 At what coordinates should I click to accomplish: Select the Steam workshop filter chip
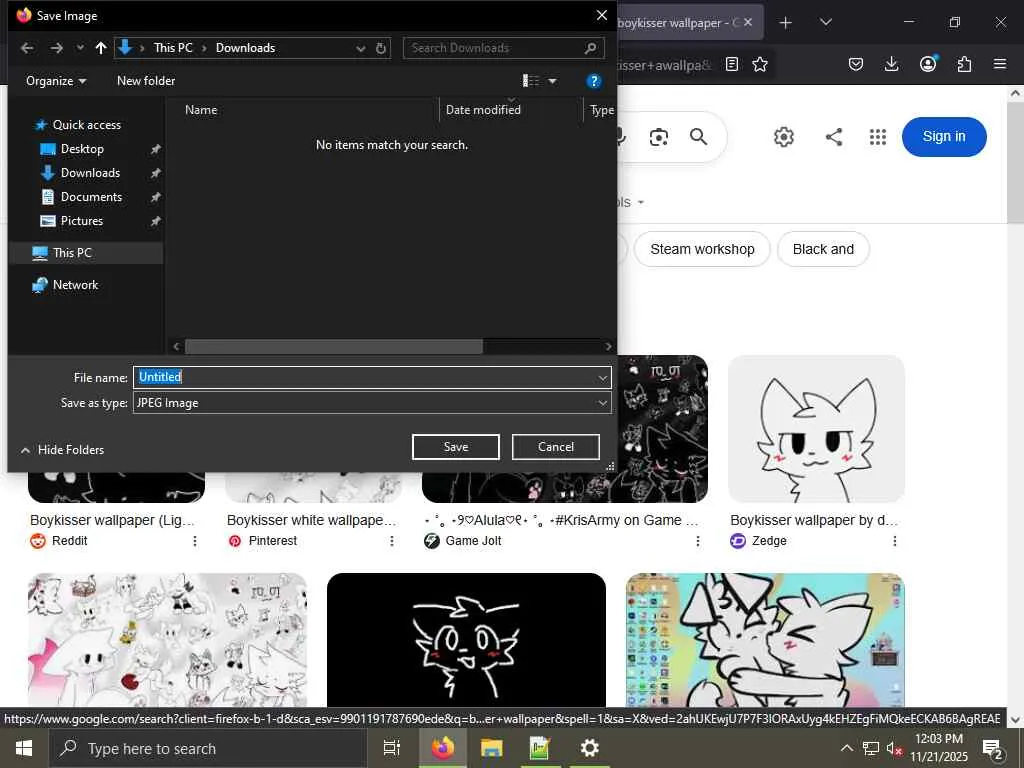(702, 249)
